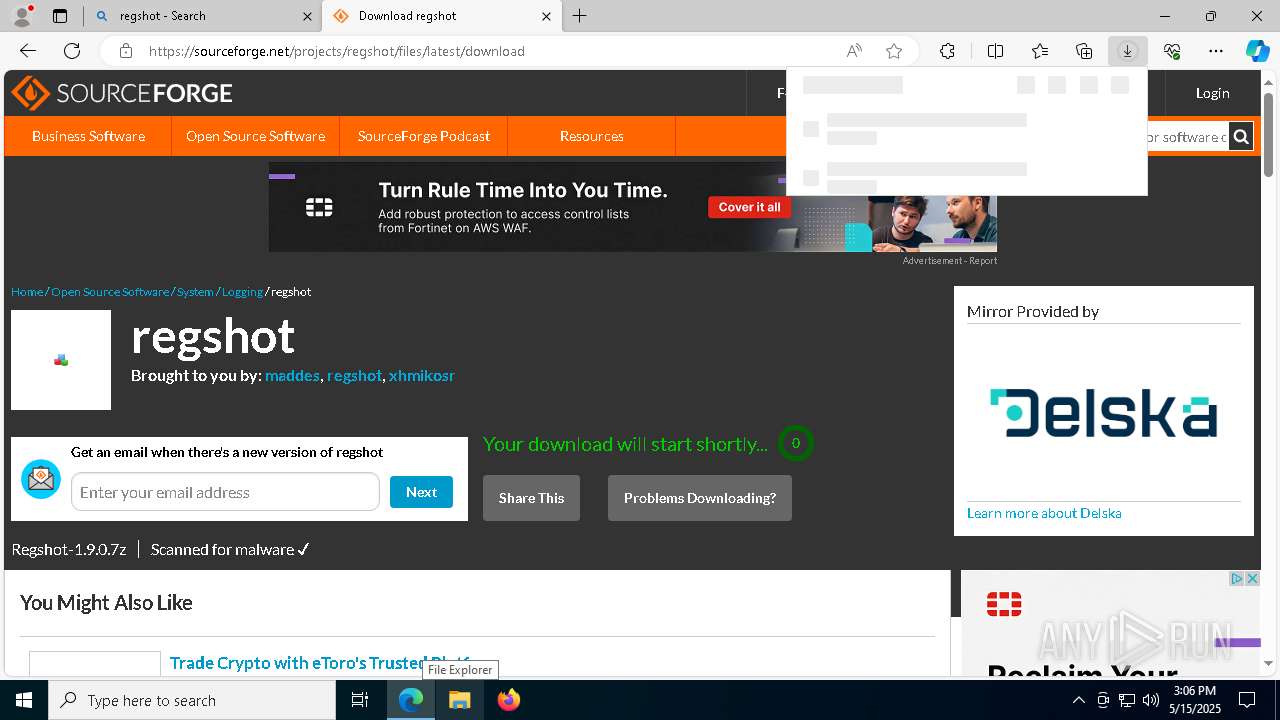
Task: Click the Problems Downloading? button
Action: 700,498
